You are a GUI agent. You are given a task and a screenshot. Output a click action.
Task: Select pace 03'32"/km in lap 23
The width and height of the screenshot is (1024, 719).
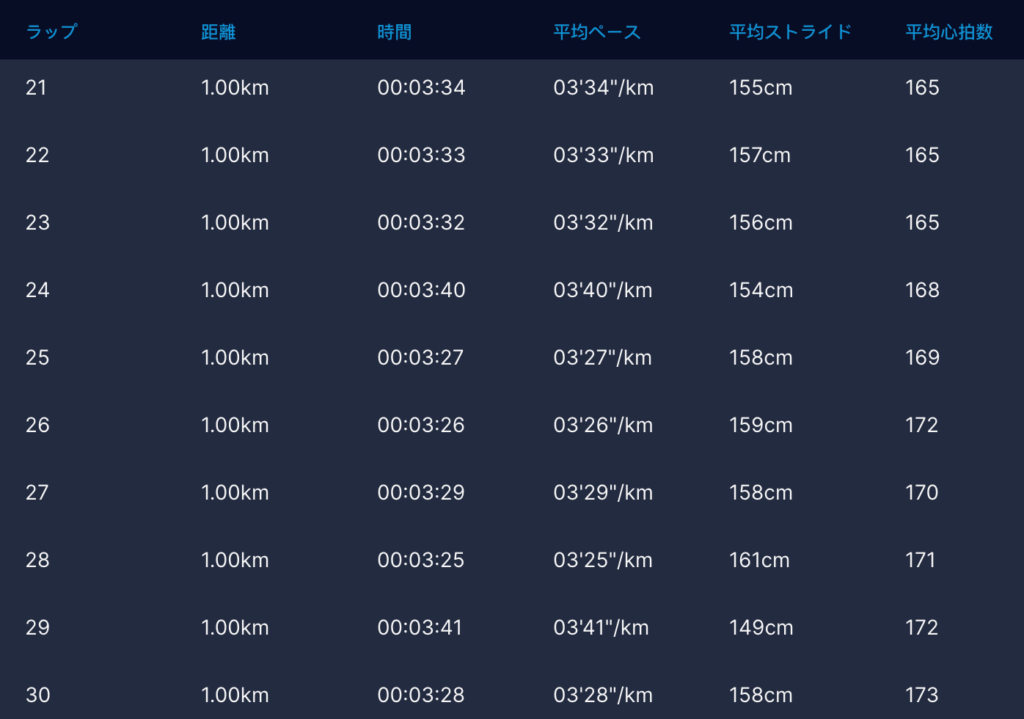603,223
